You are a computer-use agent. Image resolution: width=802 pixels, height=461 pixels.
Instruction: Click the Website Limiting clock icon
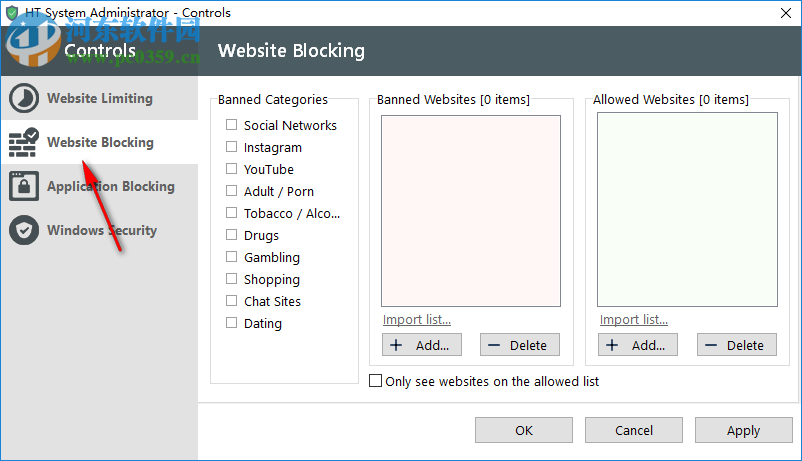(24, 98)
